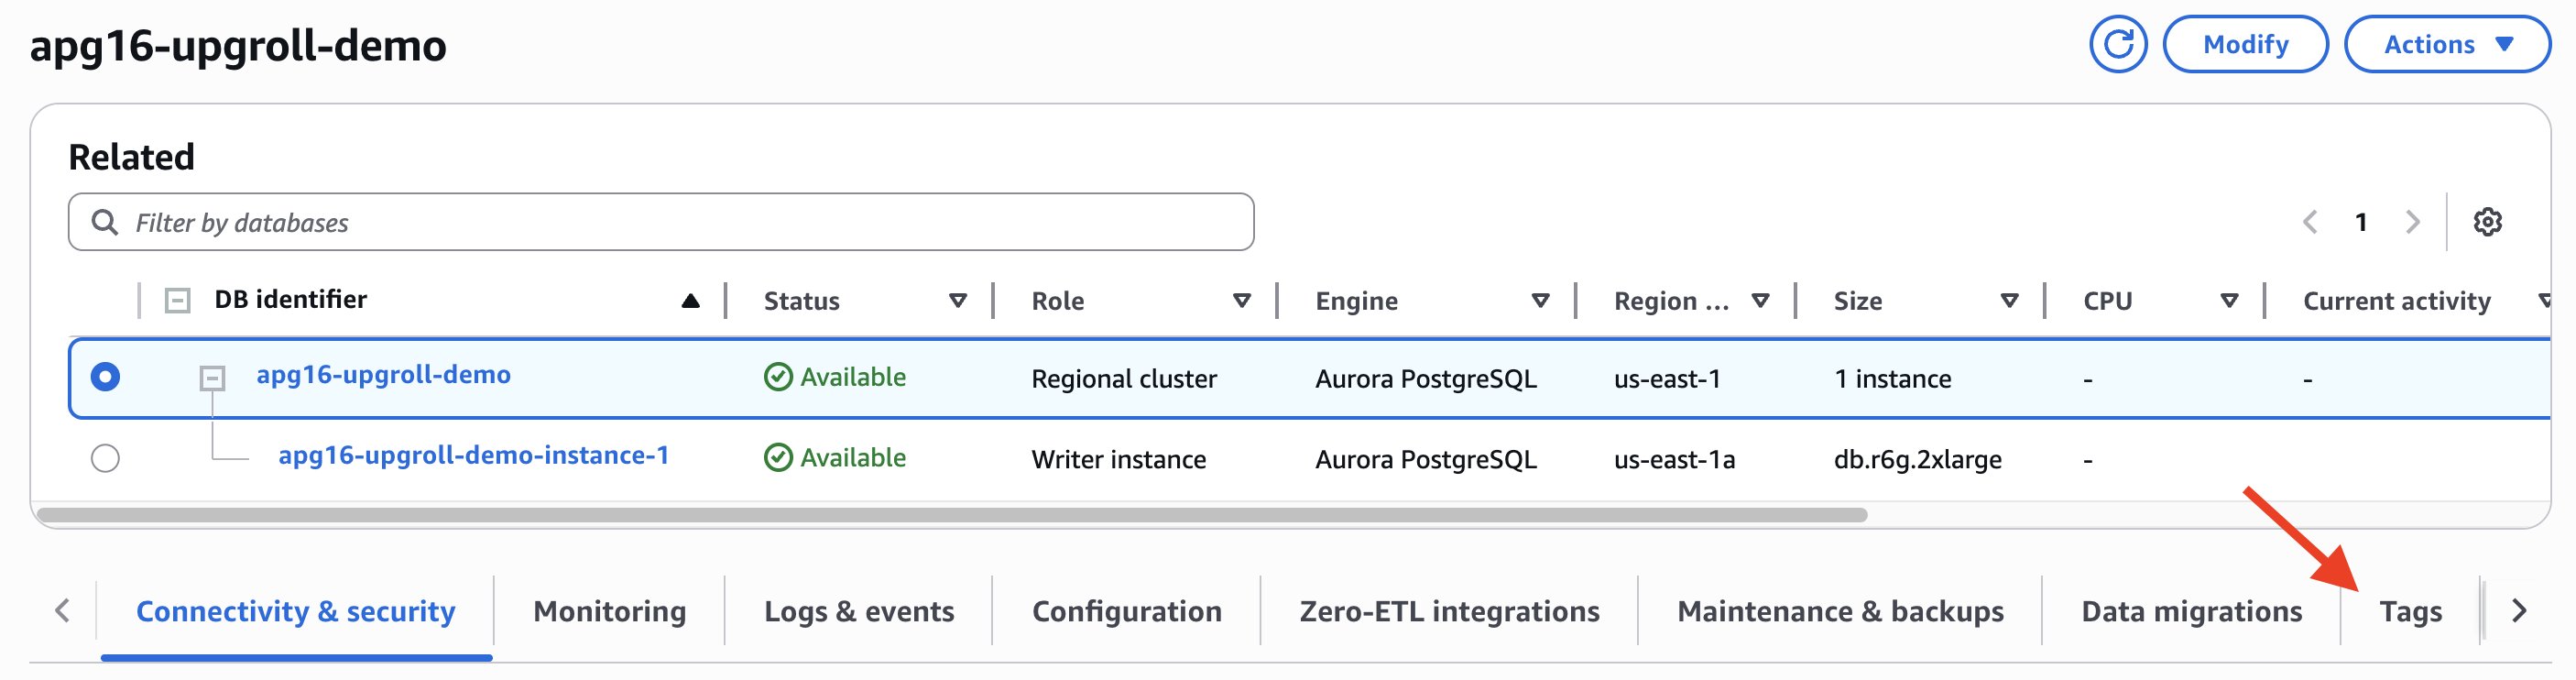This screenshot has height=680, width=2576.
Task: Sort by DB identifier ascending arrow
Action: (x=690, y=301)
